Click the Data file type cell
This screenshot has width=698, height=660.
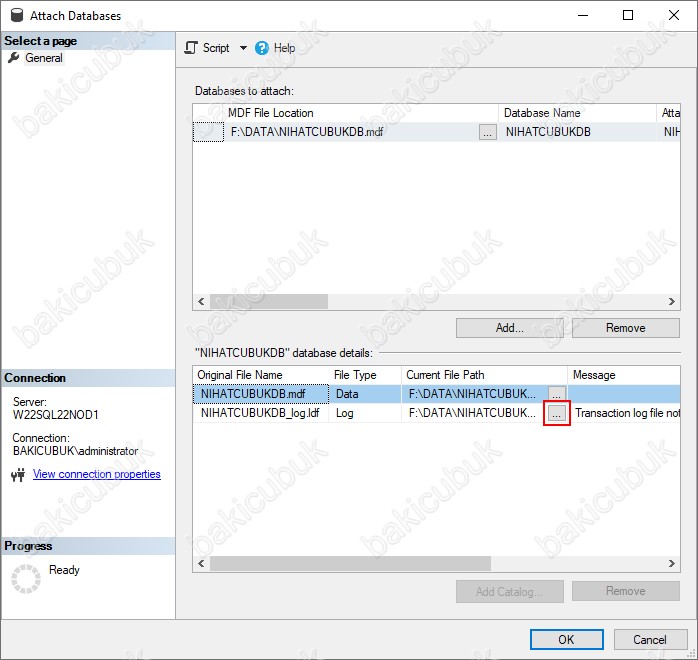[365, 394]
